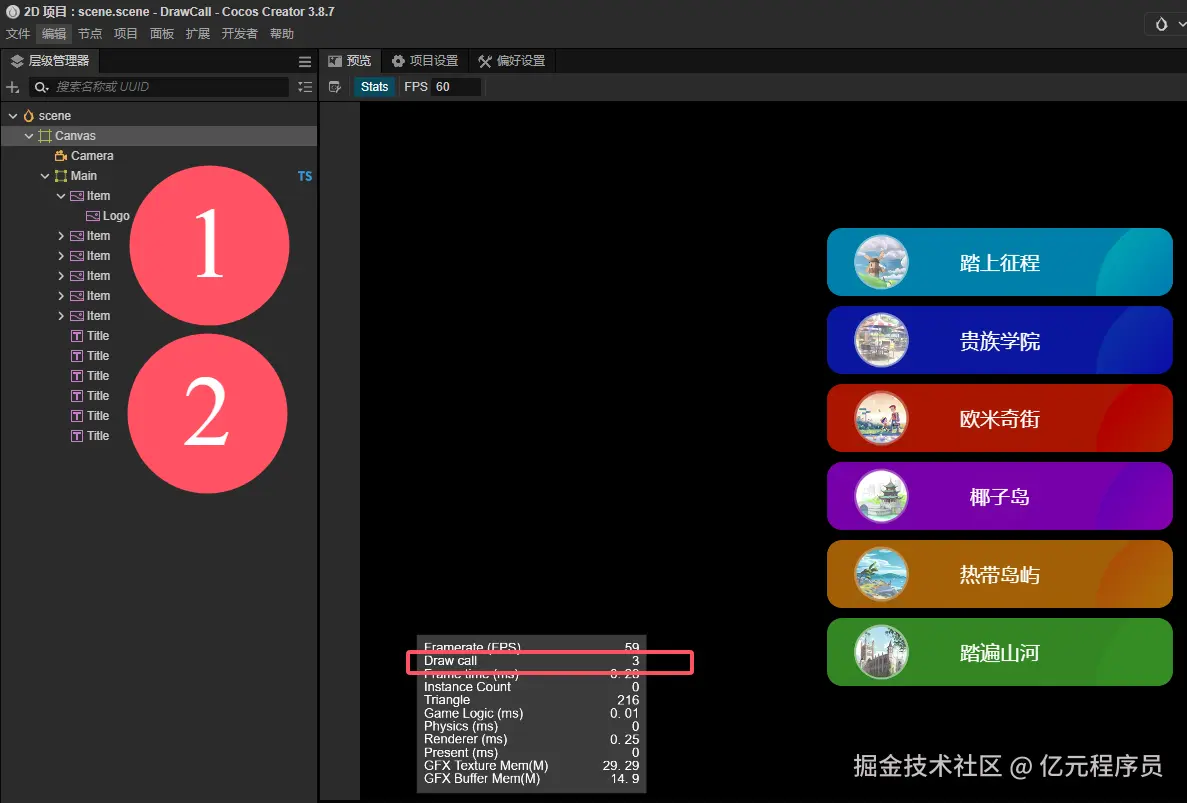
Task: Click the scene flame icon in hierarchy
Action: [x=29, y=116]
